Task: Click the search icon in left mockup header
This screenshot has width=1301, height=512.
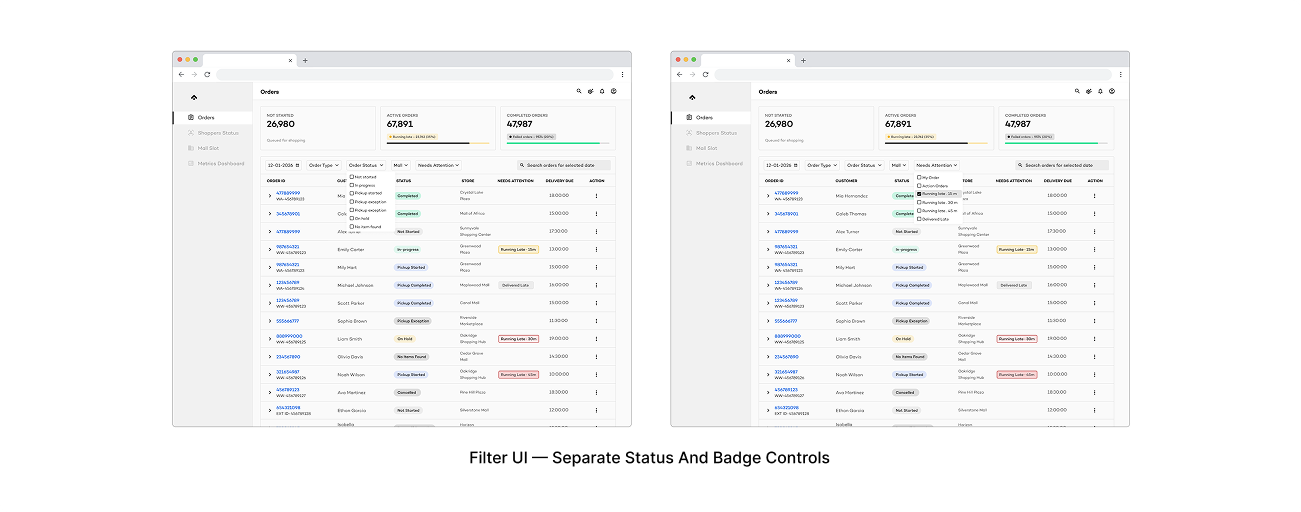Action: click(x=579, y=91)
